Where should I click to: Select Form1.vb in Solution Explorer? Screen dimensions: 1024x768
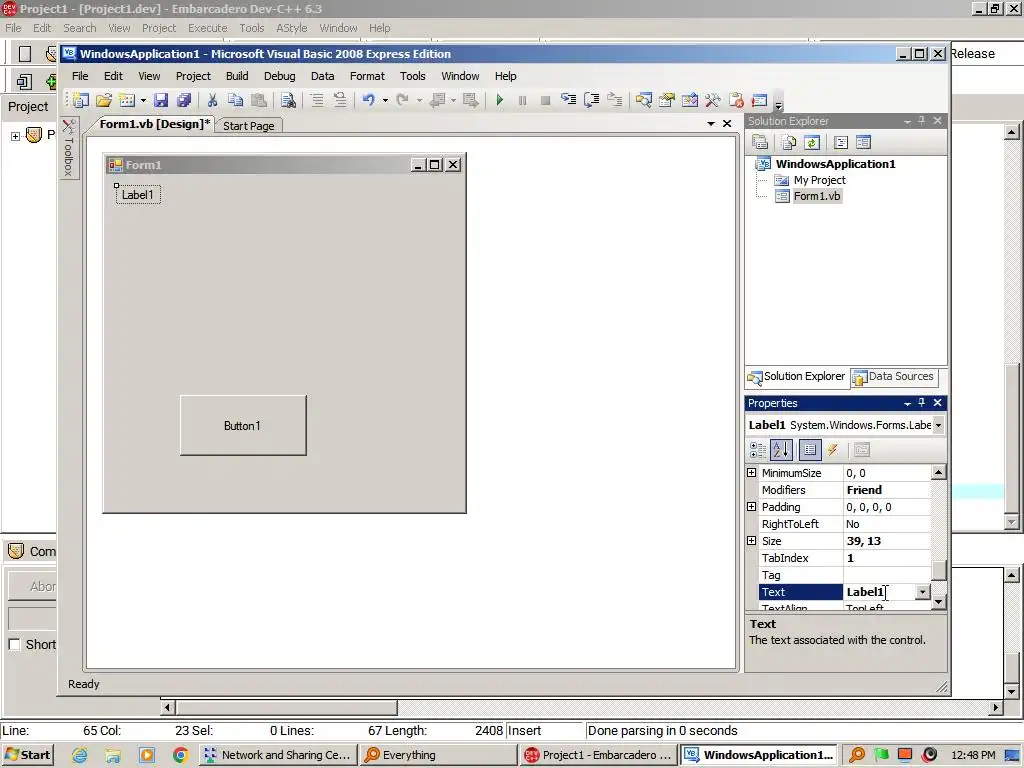(x=816, y=196)
